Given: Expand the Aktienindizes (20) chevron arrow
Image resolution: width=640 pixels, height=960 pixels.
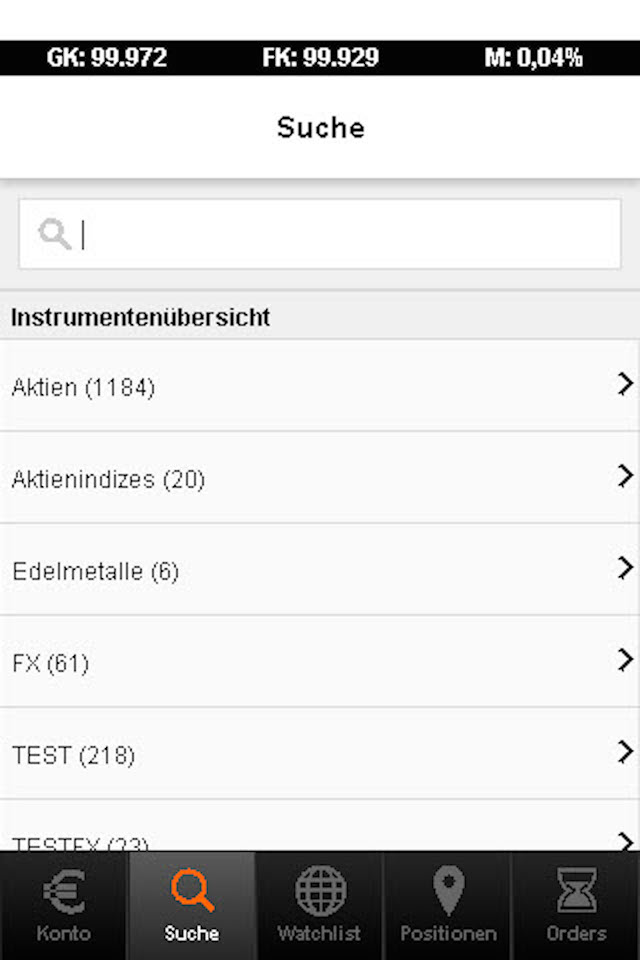Looking at the screenshot, I should tap(626, 475).
